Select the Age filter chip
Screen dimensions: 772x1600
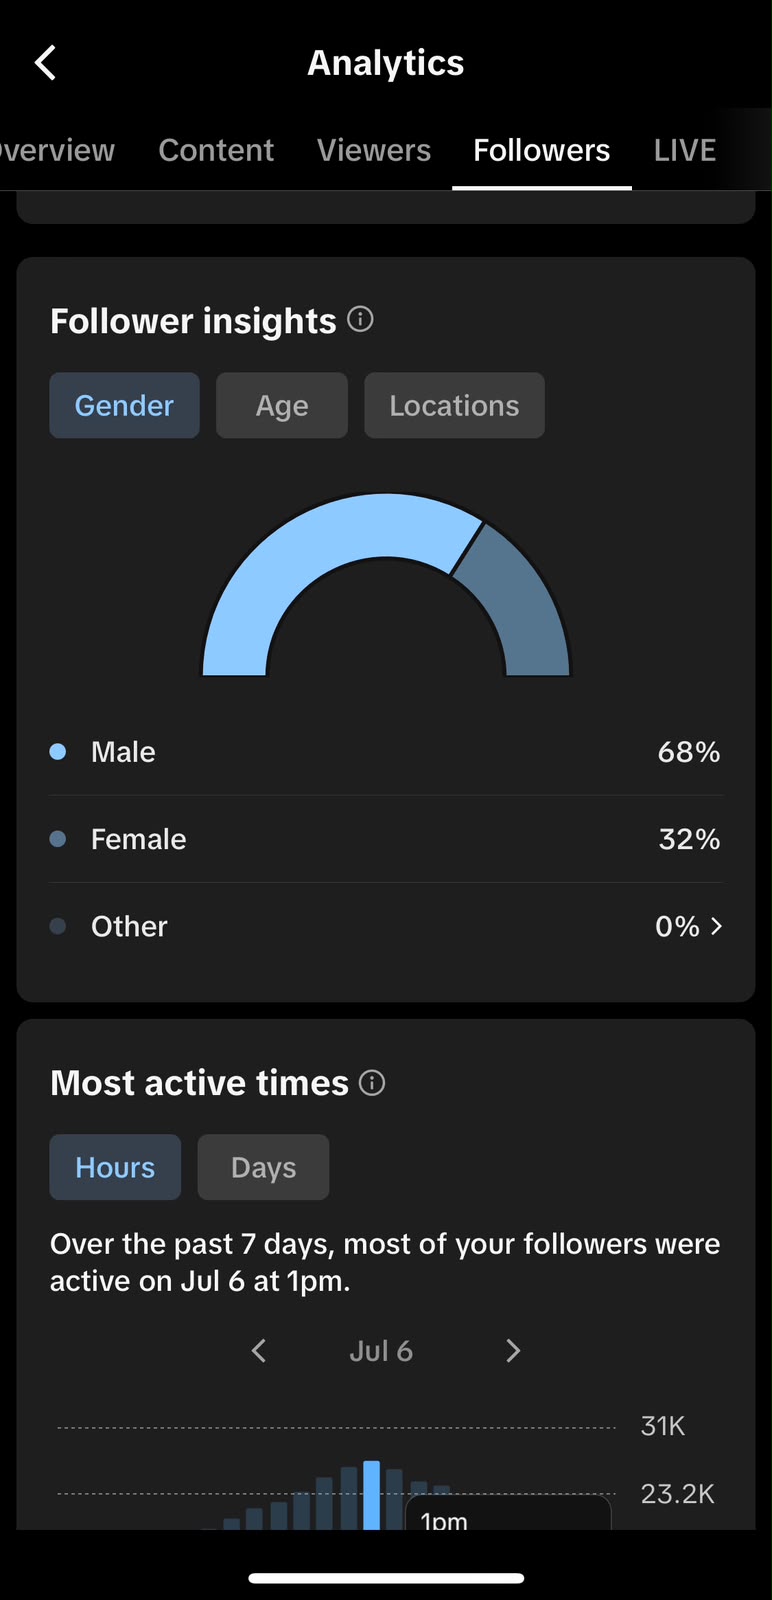[x=282, y=405]
